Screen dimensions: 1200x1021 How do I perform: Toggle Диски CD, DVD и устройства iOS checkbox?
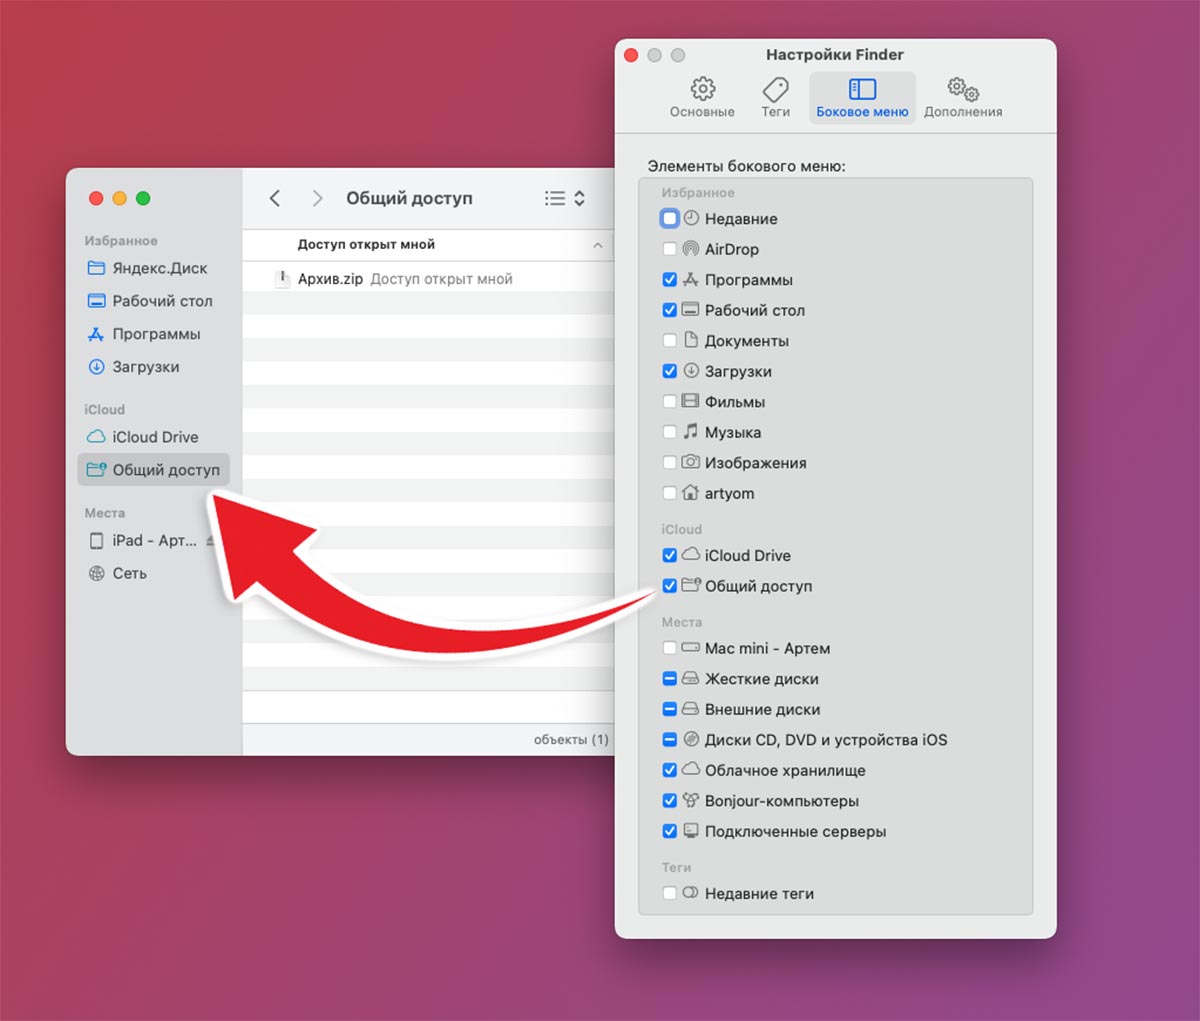(670, 740)
